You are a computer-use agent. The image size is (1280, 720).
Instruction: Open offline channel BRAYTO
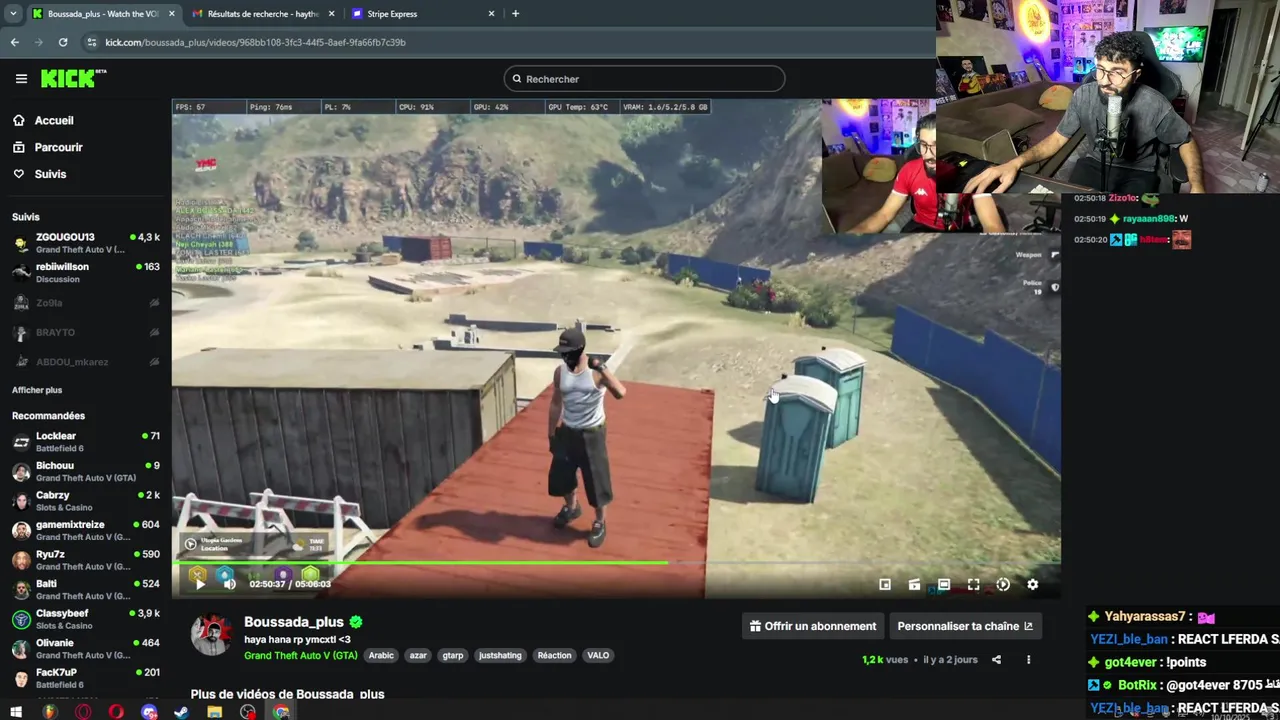click(86, 332)
